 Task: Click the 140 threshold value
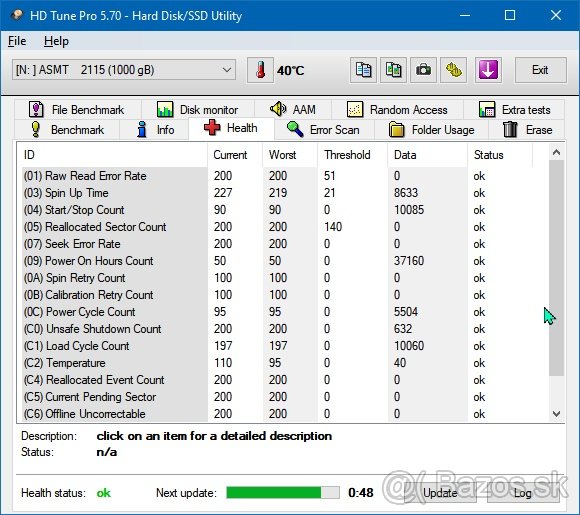333,227
